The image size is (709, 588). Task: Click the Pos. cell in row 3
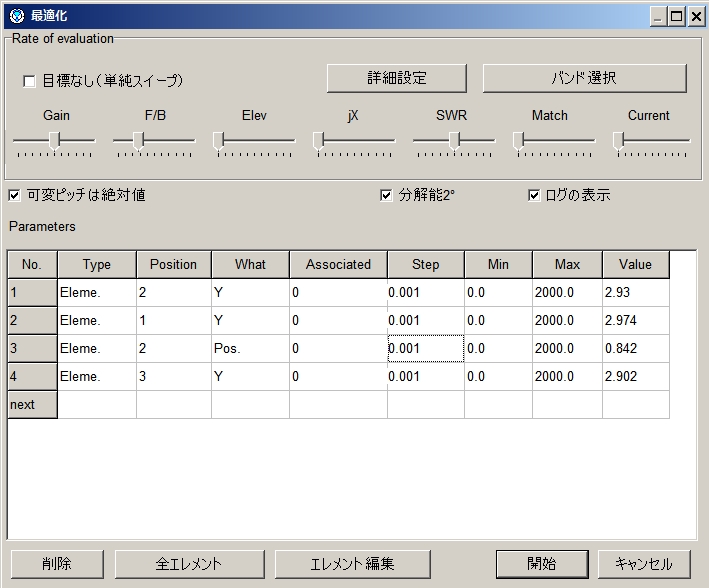point(250,349)
